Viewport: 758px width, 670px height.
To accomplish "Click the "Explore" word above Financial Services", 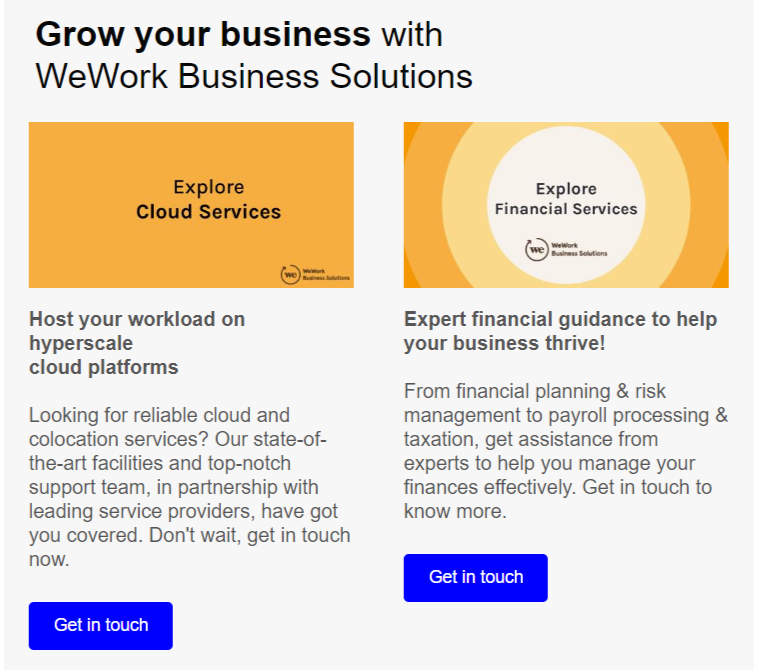I will [x=566, y=189].
